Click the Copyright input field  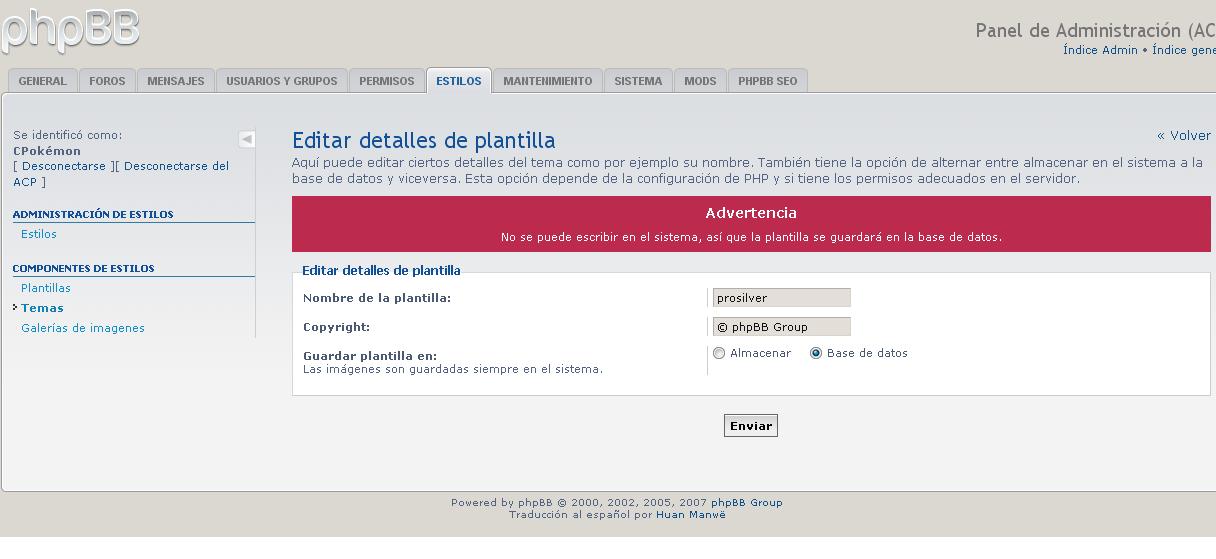coord(782,327)
